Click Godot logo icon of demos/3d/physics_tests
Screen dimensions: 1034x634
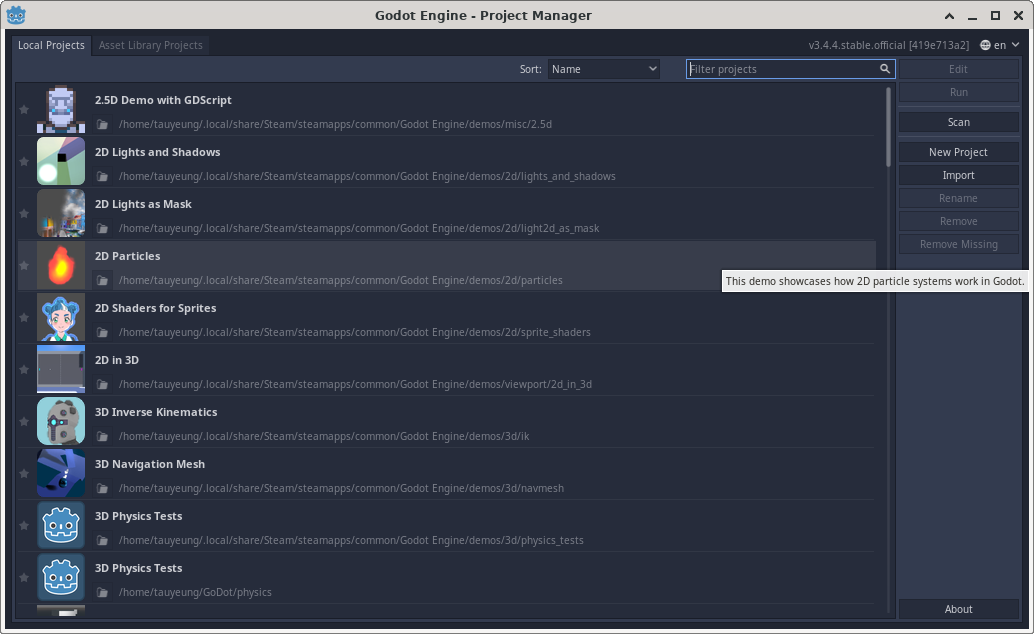(x=61, y=526)
